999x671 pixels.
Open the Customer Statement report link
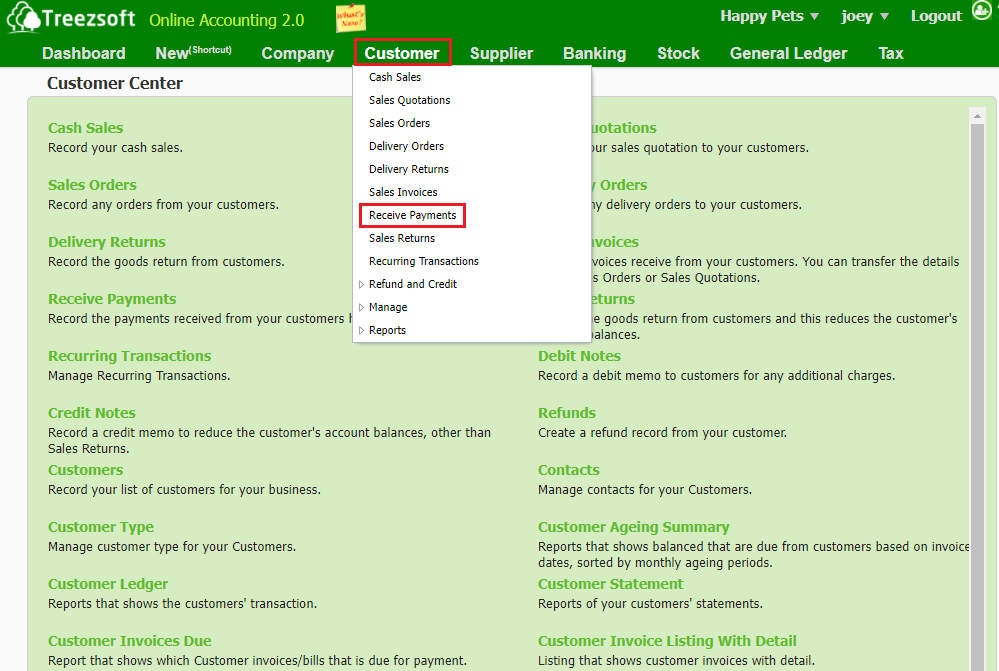(x=610, y=584)
